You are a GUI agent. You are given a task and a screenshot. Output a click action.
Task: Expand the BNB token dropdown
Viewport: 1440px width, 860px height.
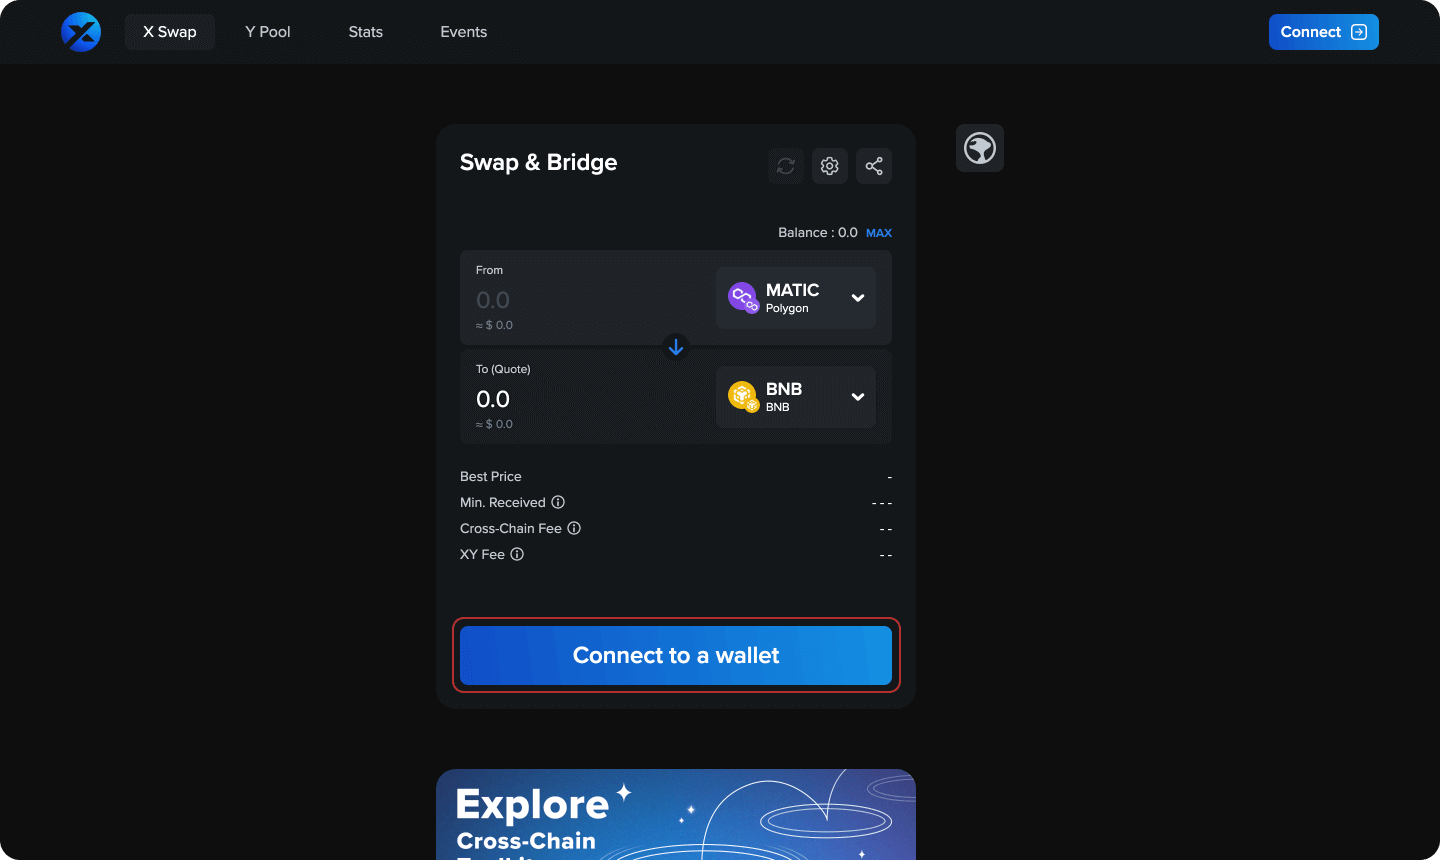tap(858, 397)
